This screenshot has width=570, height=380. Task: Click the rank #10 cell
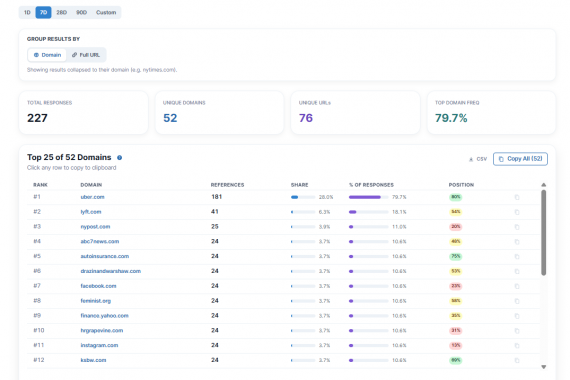tap(39, 331)
